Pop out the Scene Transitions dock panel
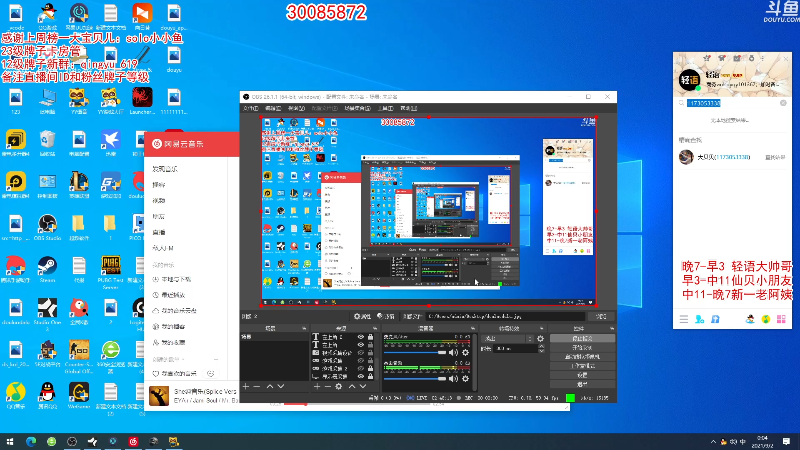Viewport: 800px width, 450px height. [x=541, y=329]
